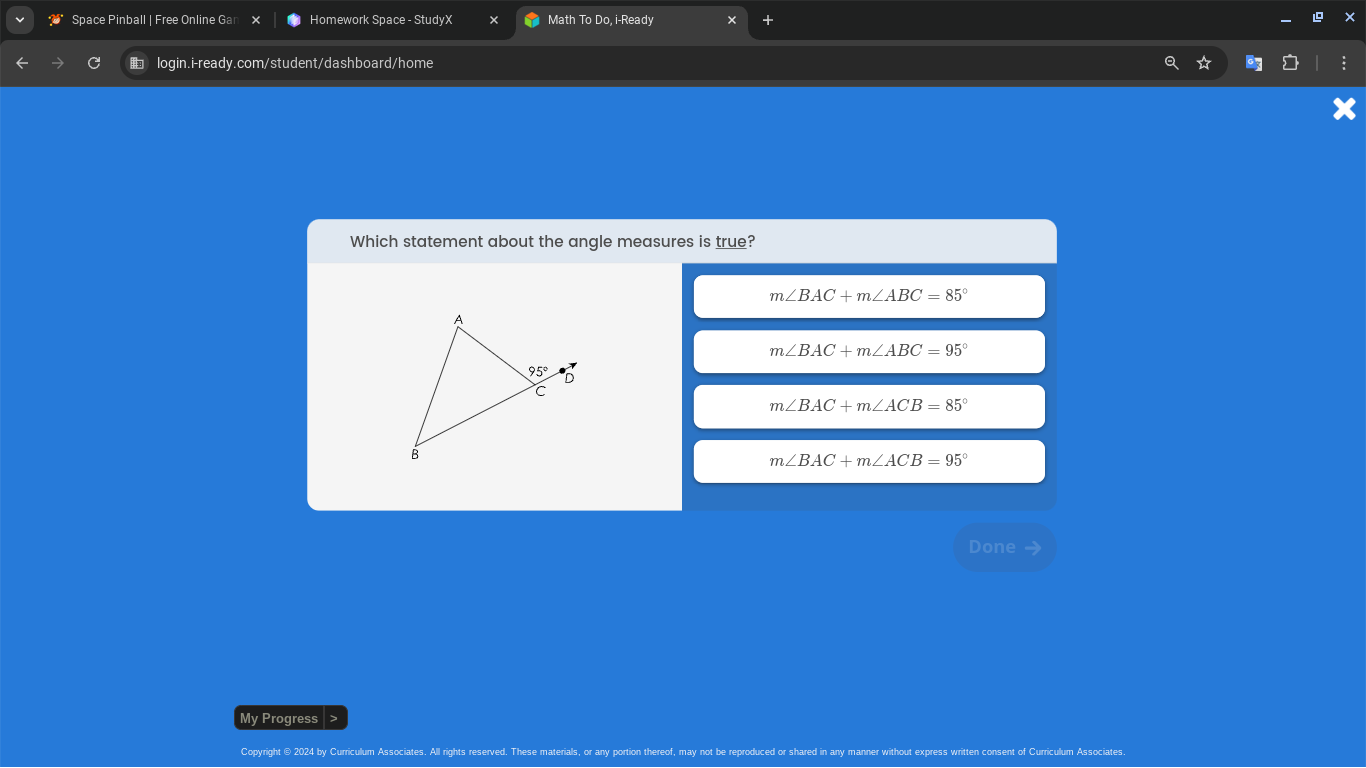Click the 95° angle label

point(538,371)
